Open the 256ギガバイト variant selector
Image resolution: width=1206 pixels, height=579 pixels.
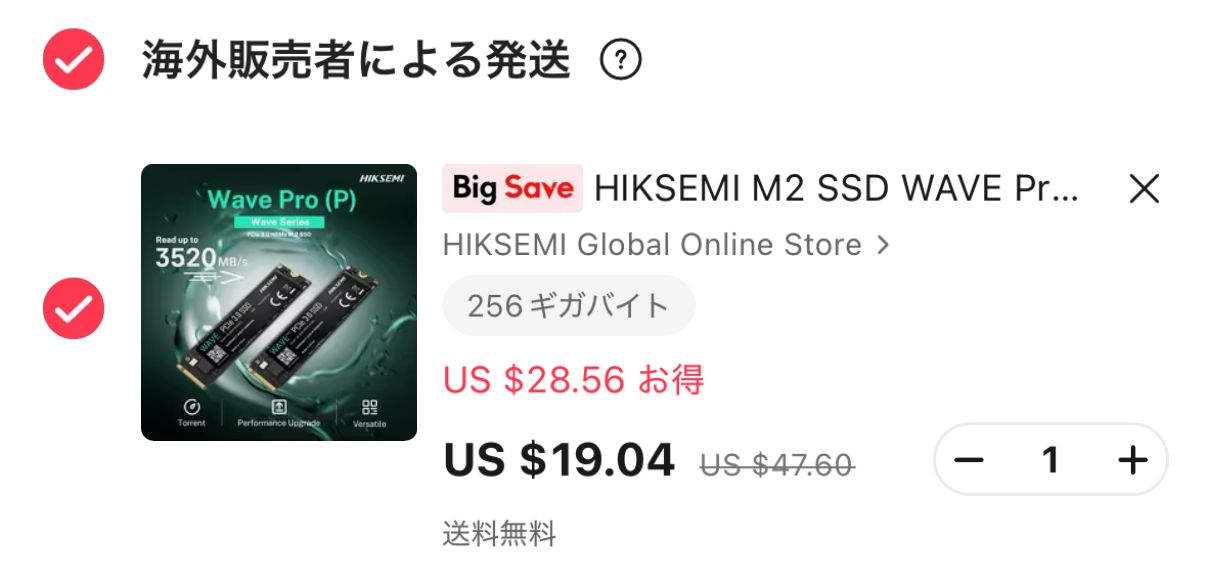point(568,306)
